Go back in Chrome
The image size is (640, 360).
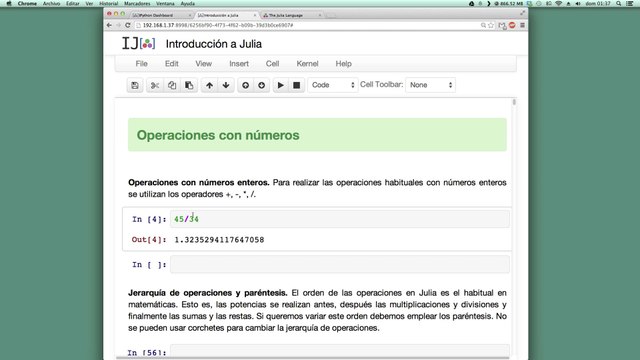(109, 25)
